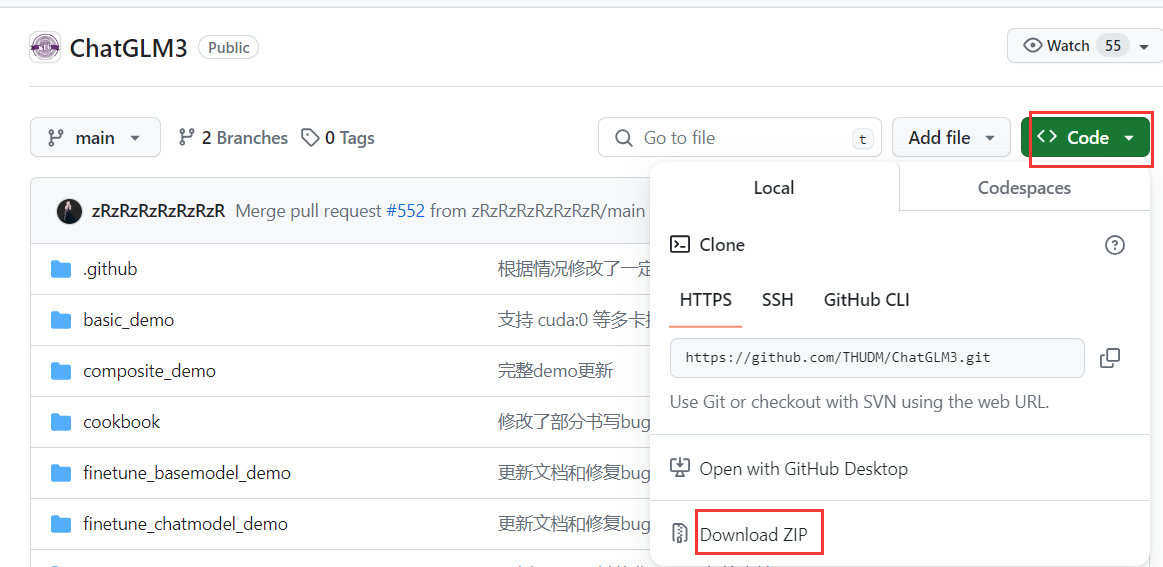The image size is (1163, 567).
Task: Switch to the Local tab
Action: (774, 188)
